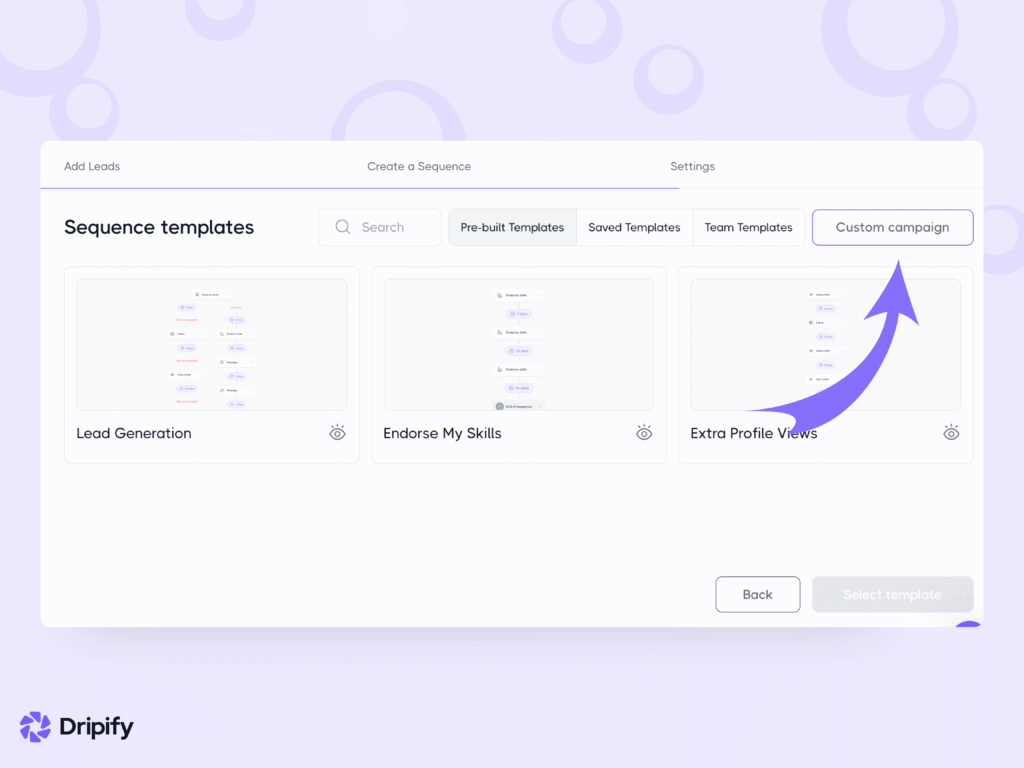Jump to the Settings step
The image size is (1024, 768).
coord(692,166)
